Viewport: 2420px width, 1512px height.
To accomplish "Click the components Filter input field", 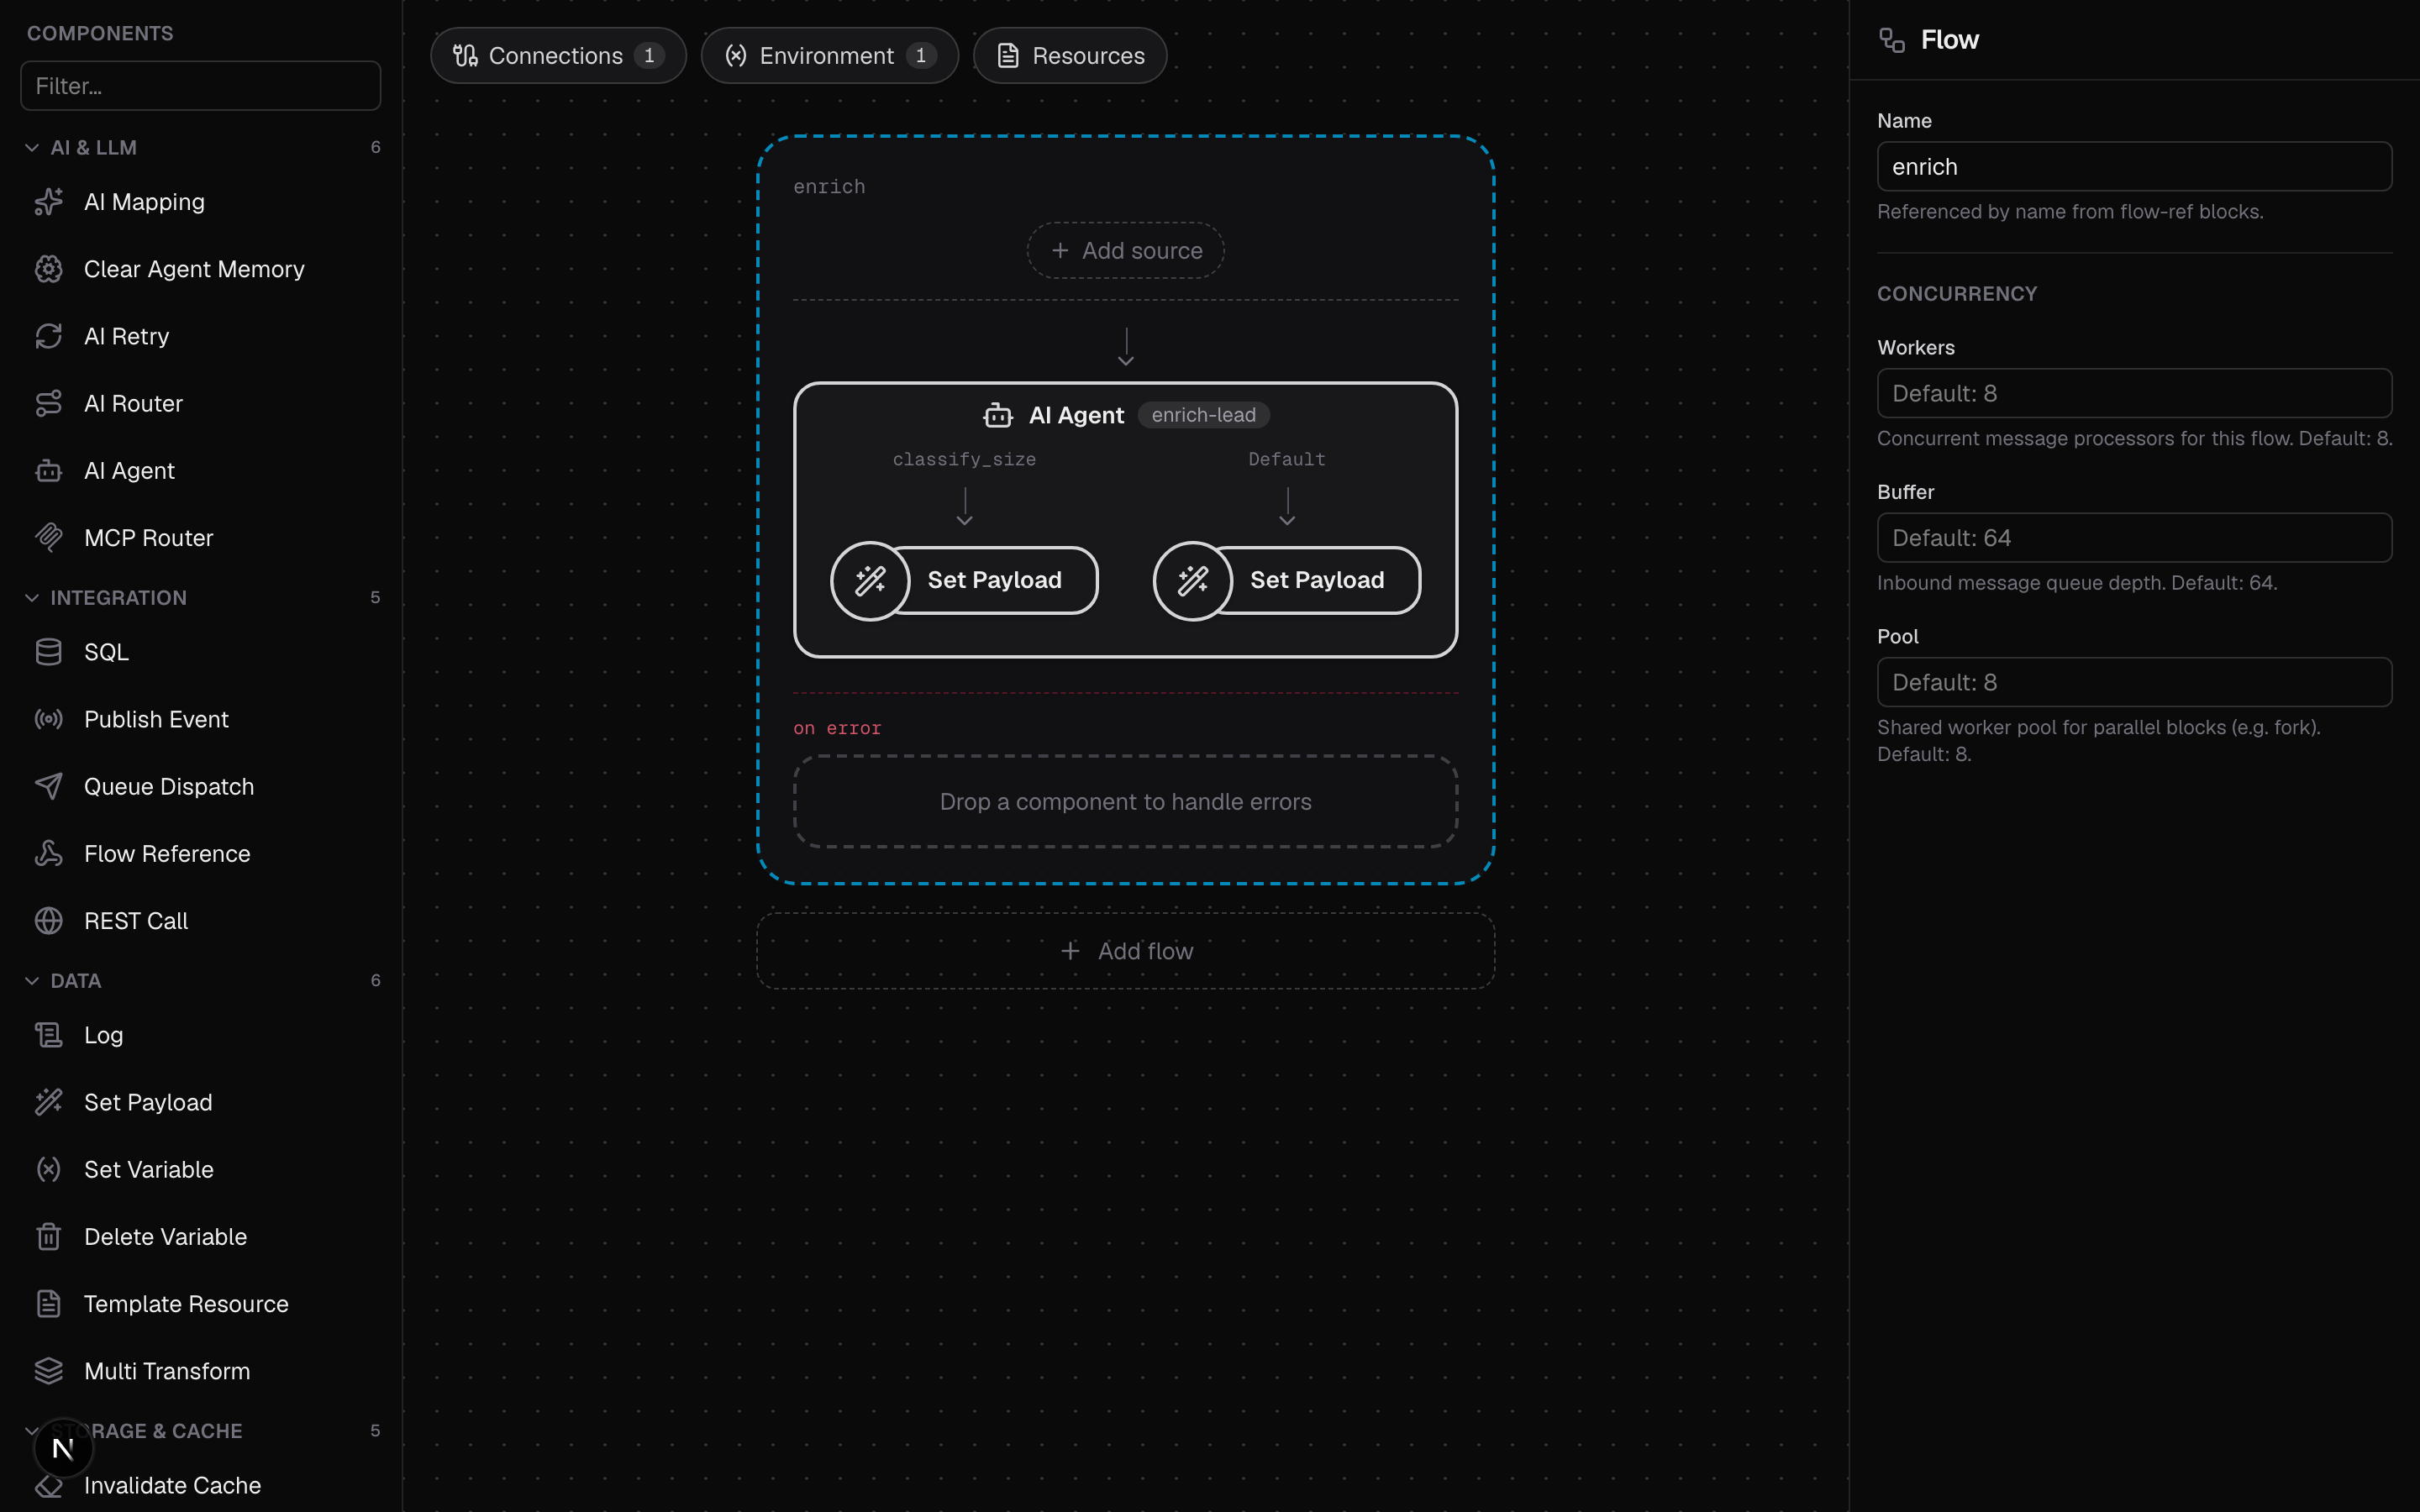I will (x=200, y=86).
